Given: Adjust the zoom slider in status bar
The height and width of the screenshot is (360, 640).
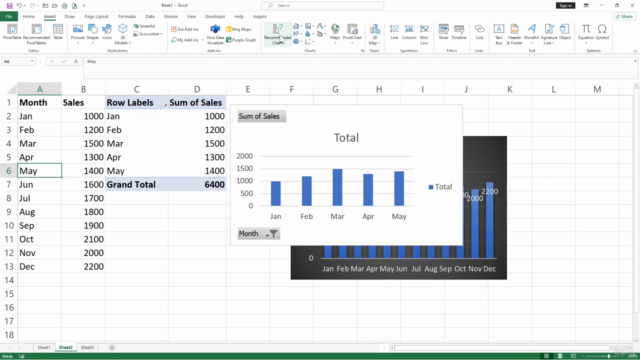Looking at the screenshot, I should click(609, 356).
